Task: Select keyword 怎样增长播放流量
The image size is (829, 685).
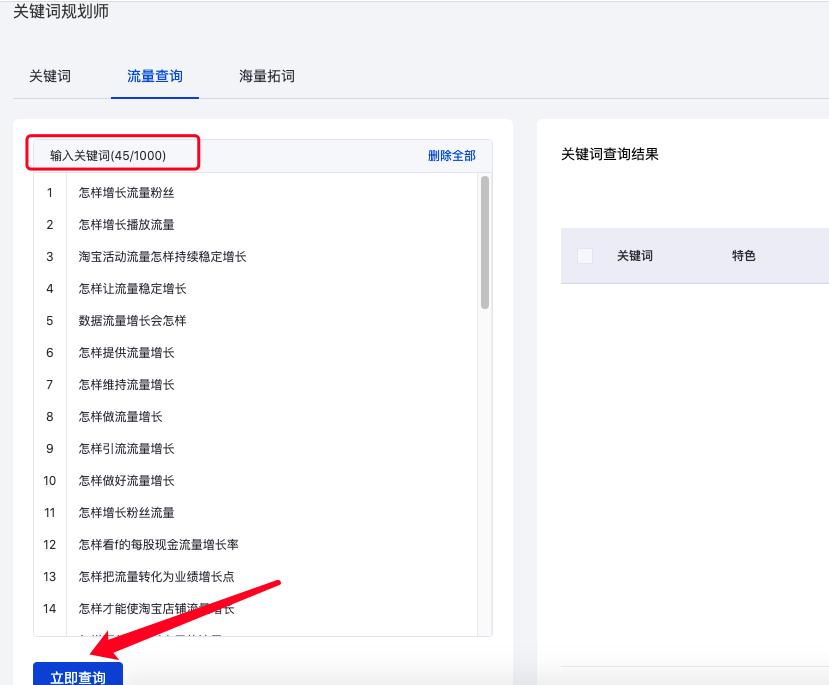Action: pos(128,224)
